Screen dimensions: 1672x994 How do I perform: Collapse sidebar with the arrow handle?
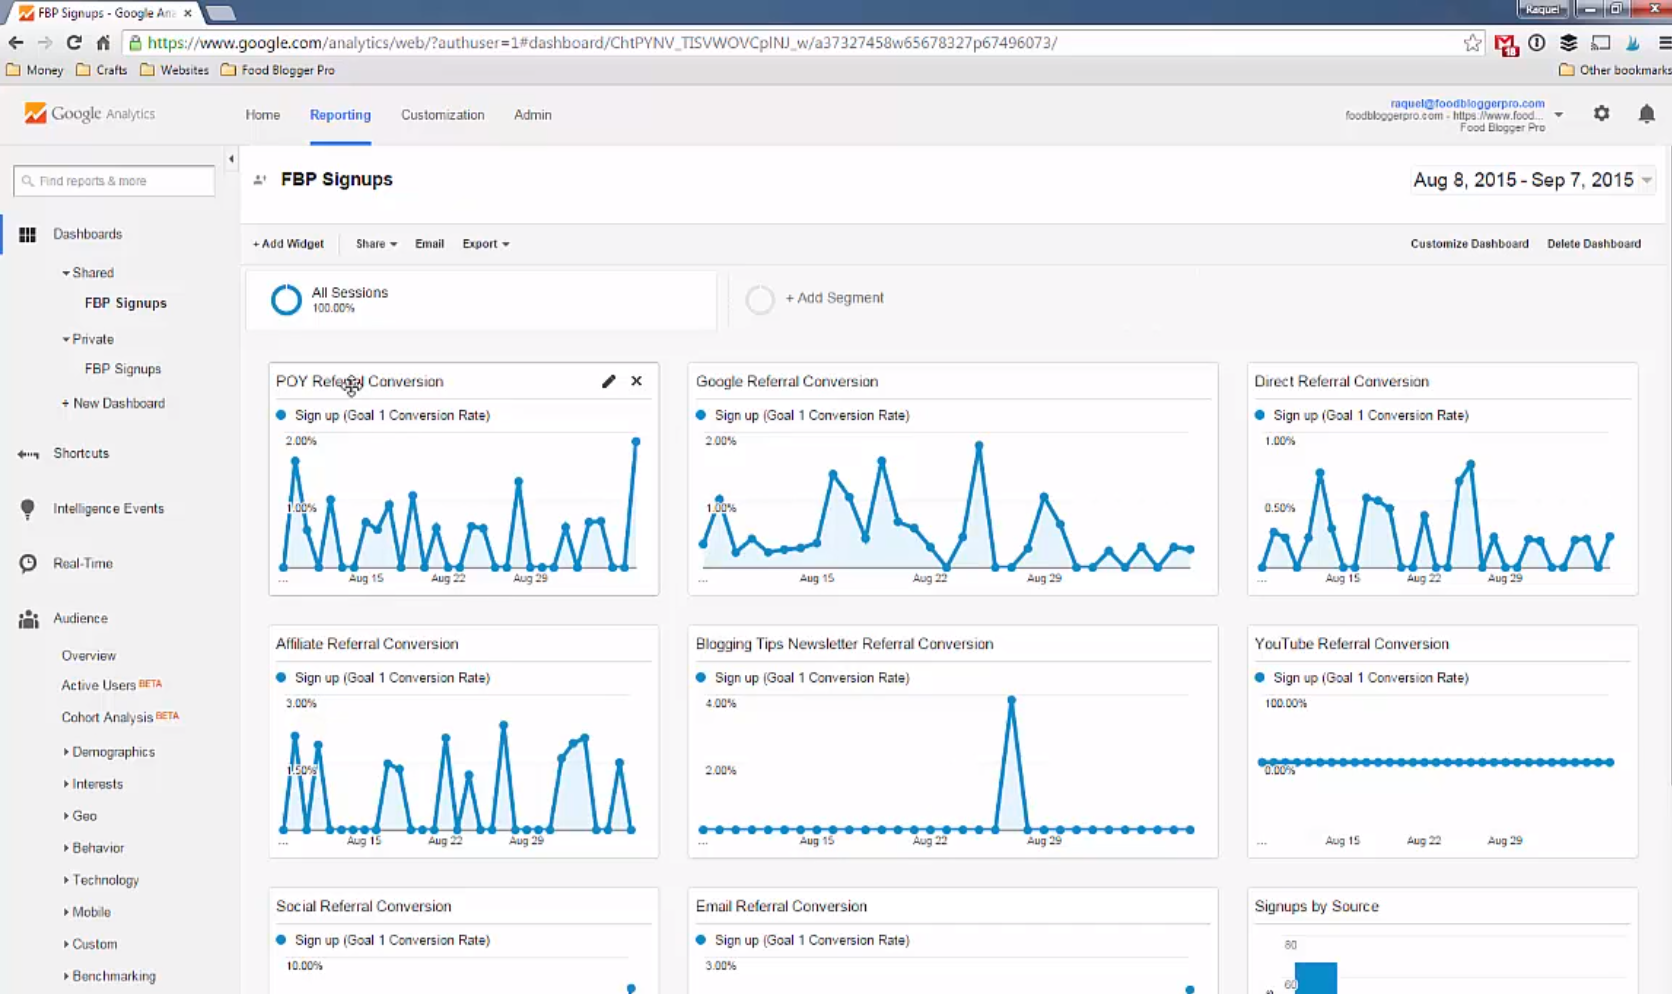(231, 159)
